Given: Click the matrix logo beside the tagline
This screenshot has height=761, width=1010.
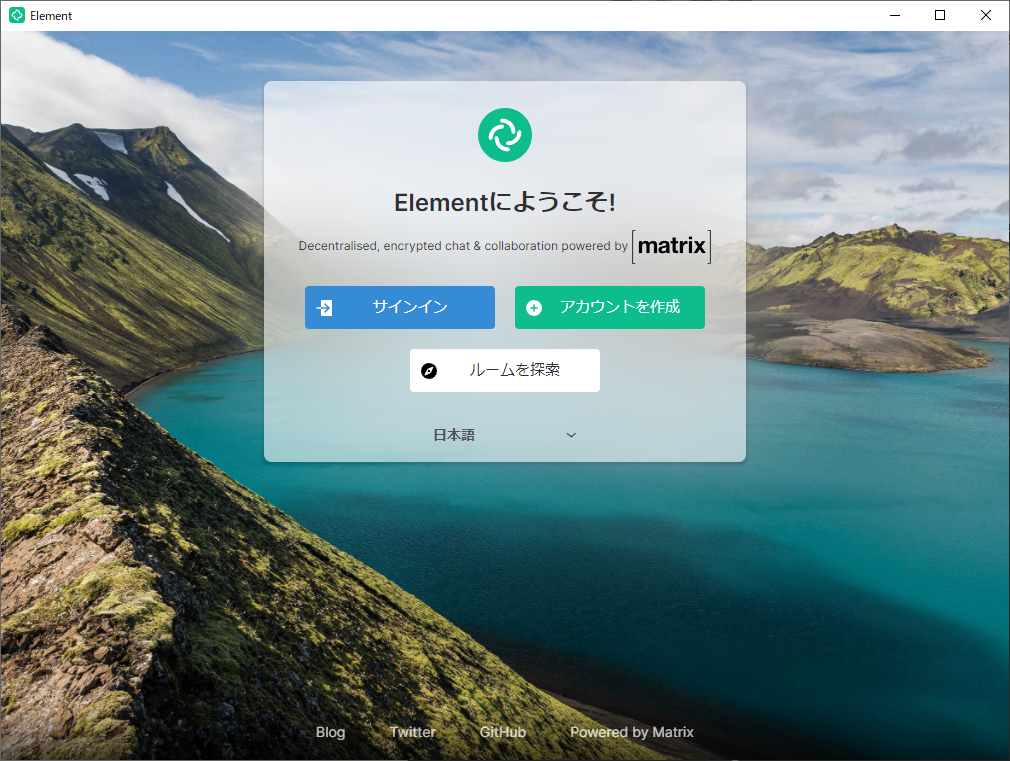Looking at the screenshot, I should click(x=671, y=246).
